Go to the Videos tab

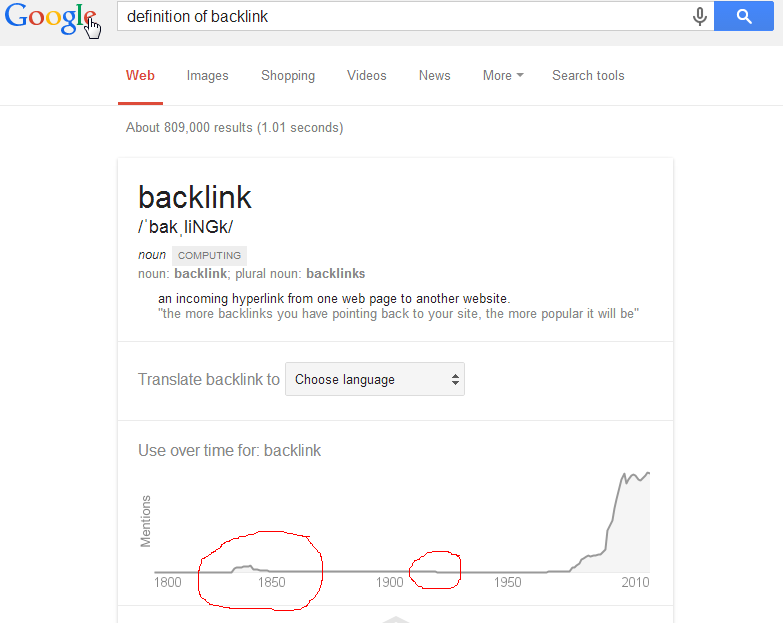click(x=366, y=75)
